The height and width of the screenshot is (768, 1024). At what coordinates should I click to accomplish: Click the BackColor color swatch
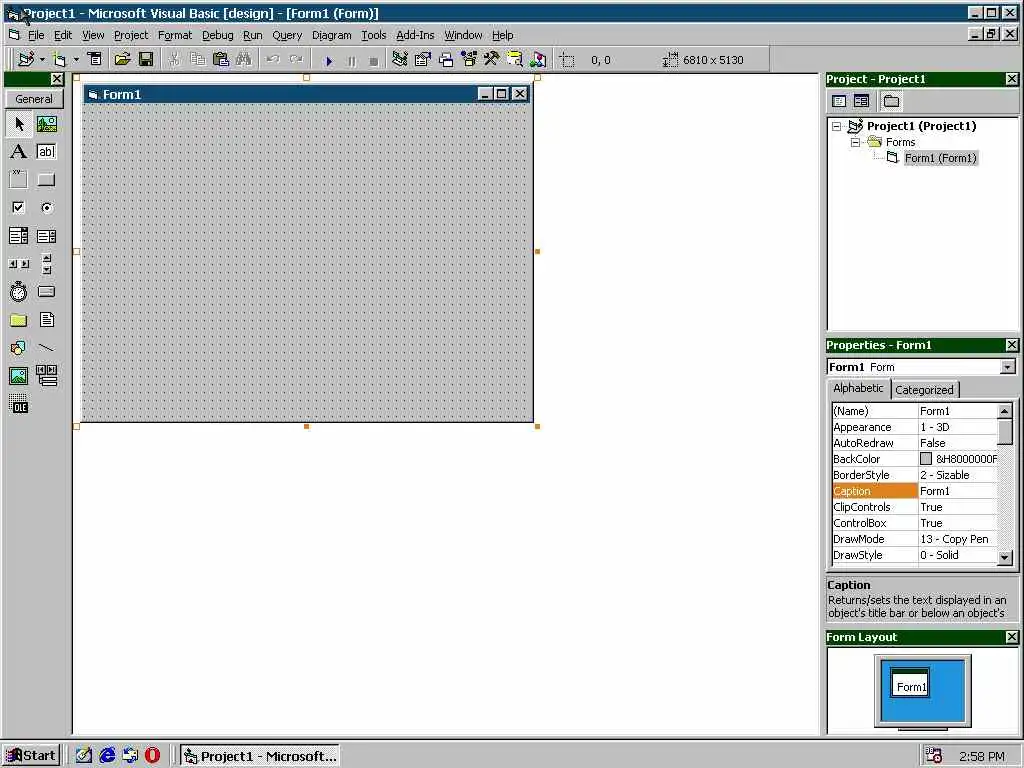click(926, 459)
